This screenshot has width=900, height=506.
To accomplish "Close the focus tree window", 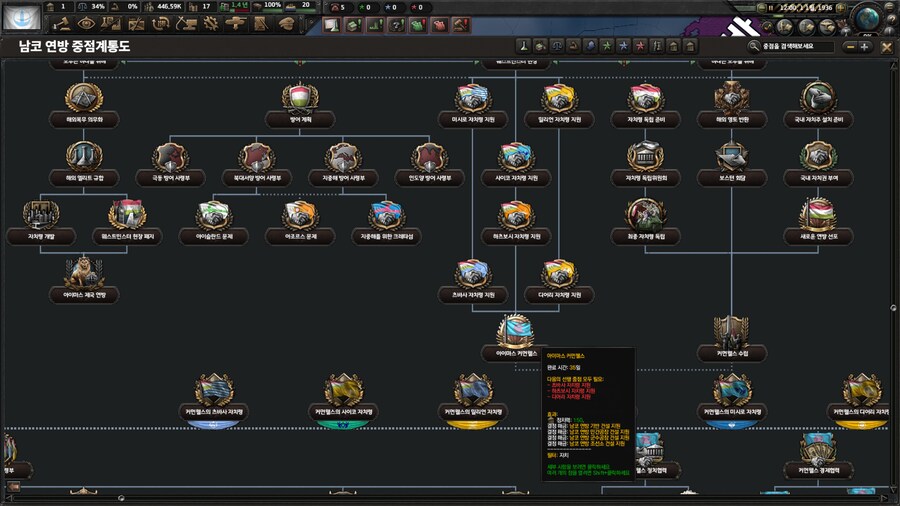I will pos(886,46).
